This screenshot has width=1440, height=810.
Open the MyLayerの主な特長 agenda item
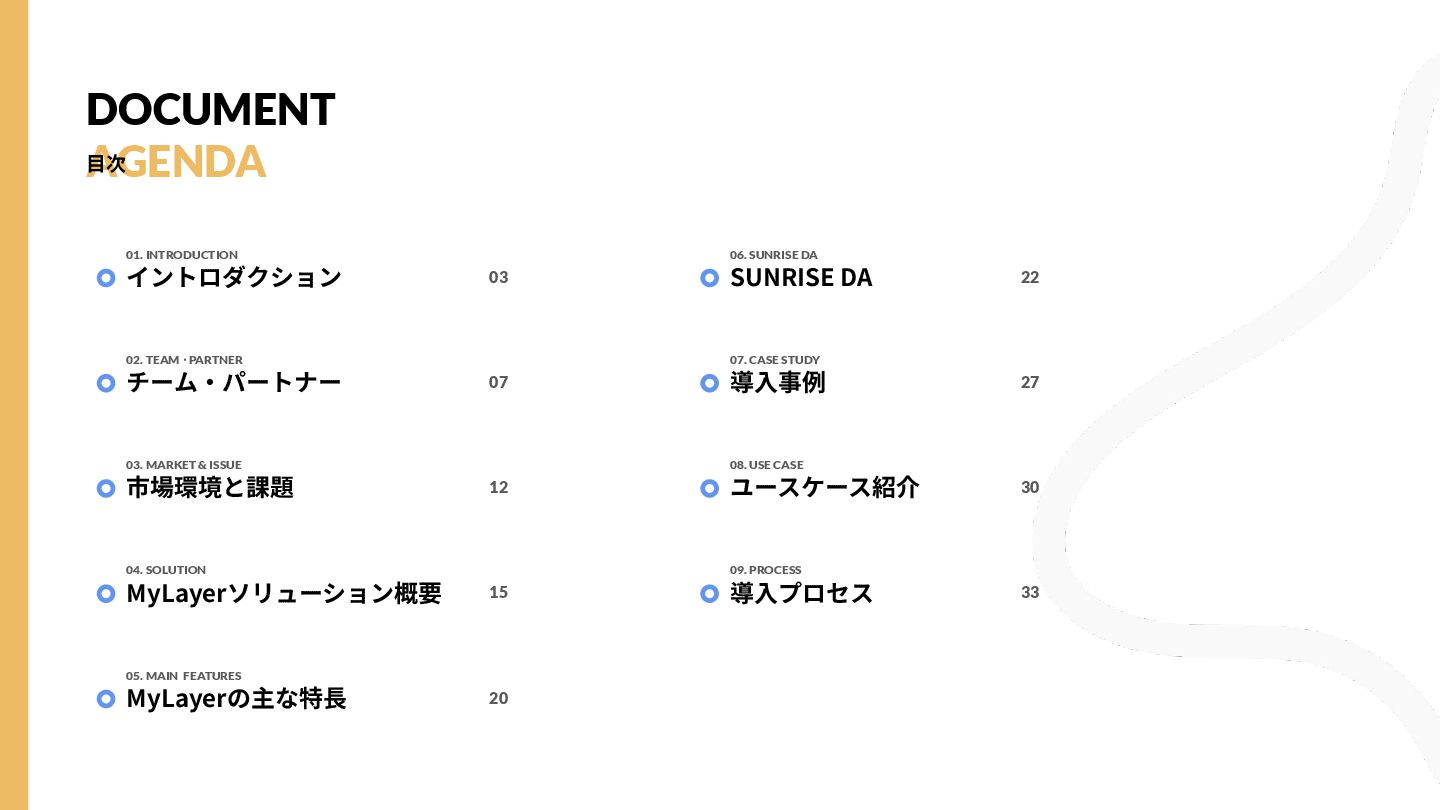coord(236,698)
